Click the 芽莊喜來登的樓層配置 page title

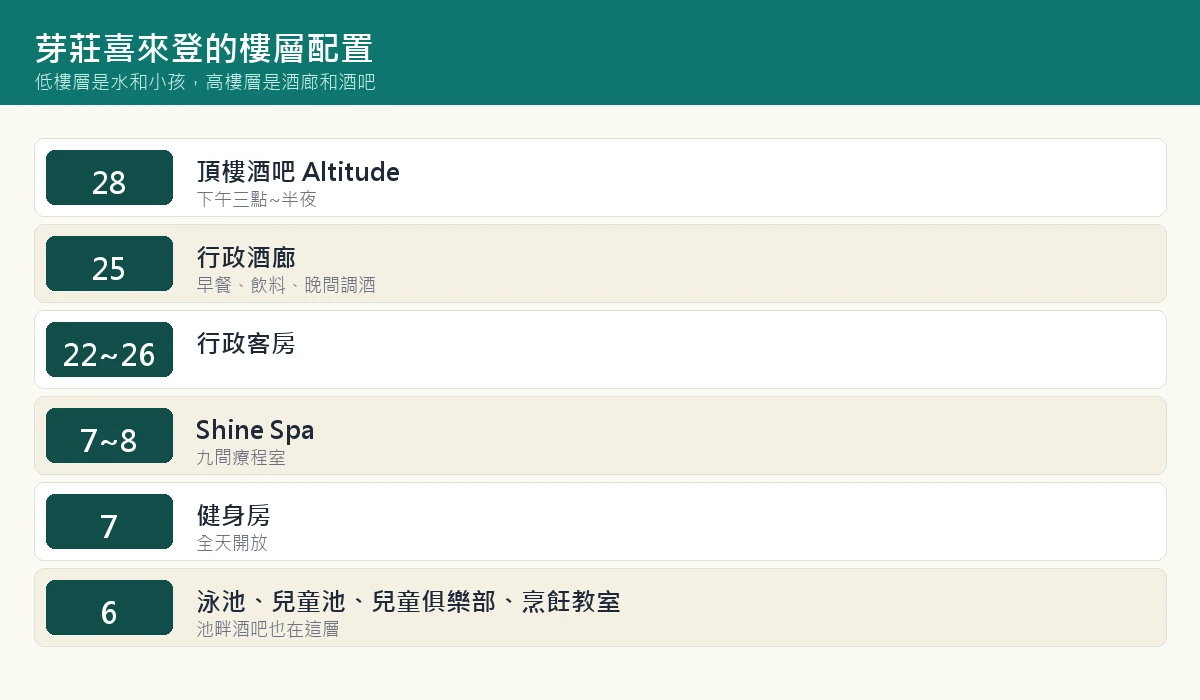click(x=204, y=49)
